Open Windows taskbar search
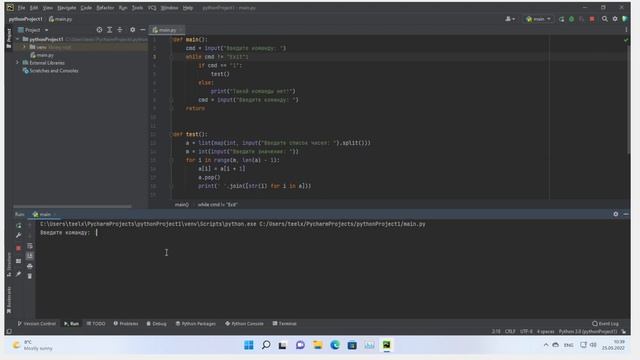This screenshot has width=640, height=360. coord(266,345)
